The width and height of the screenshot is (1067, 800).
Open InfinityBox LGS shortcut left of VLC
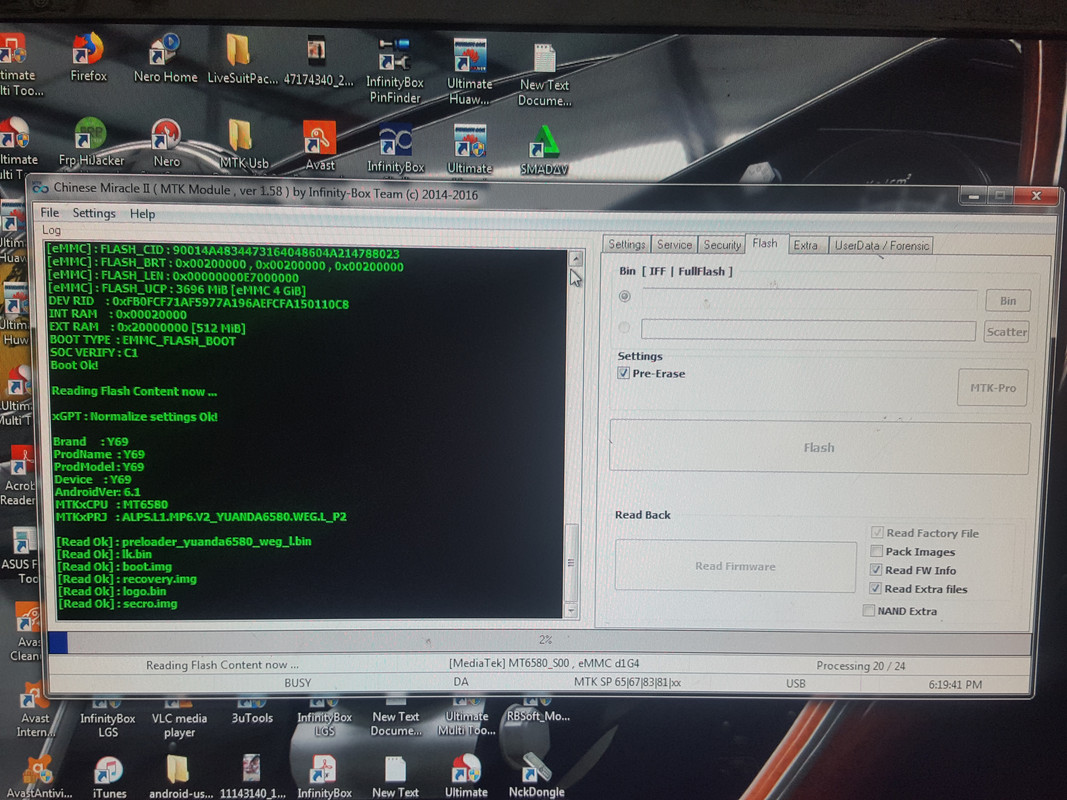(107, 718)
